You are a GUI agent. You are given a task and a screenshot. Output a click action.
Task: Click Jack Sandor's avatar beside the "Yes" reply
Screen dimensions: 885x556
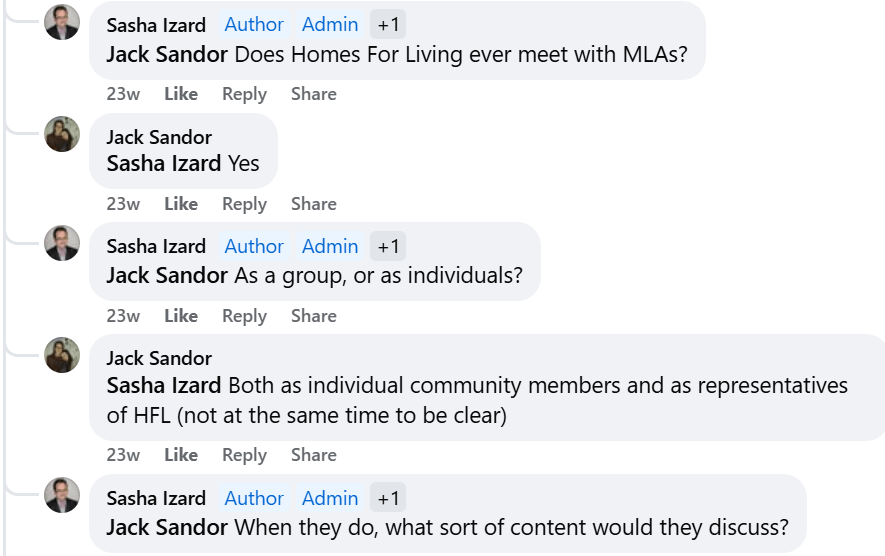coord(62,134)
